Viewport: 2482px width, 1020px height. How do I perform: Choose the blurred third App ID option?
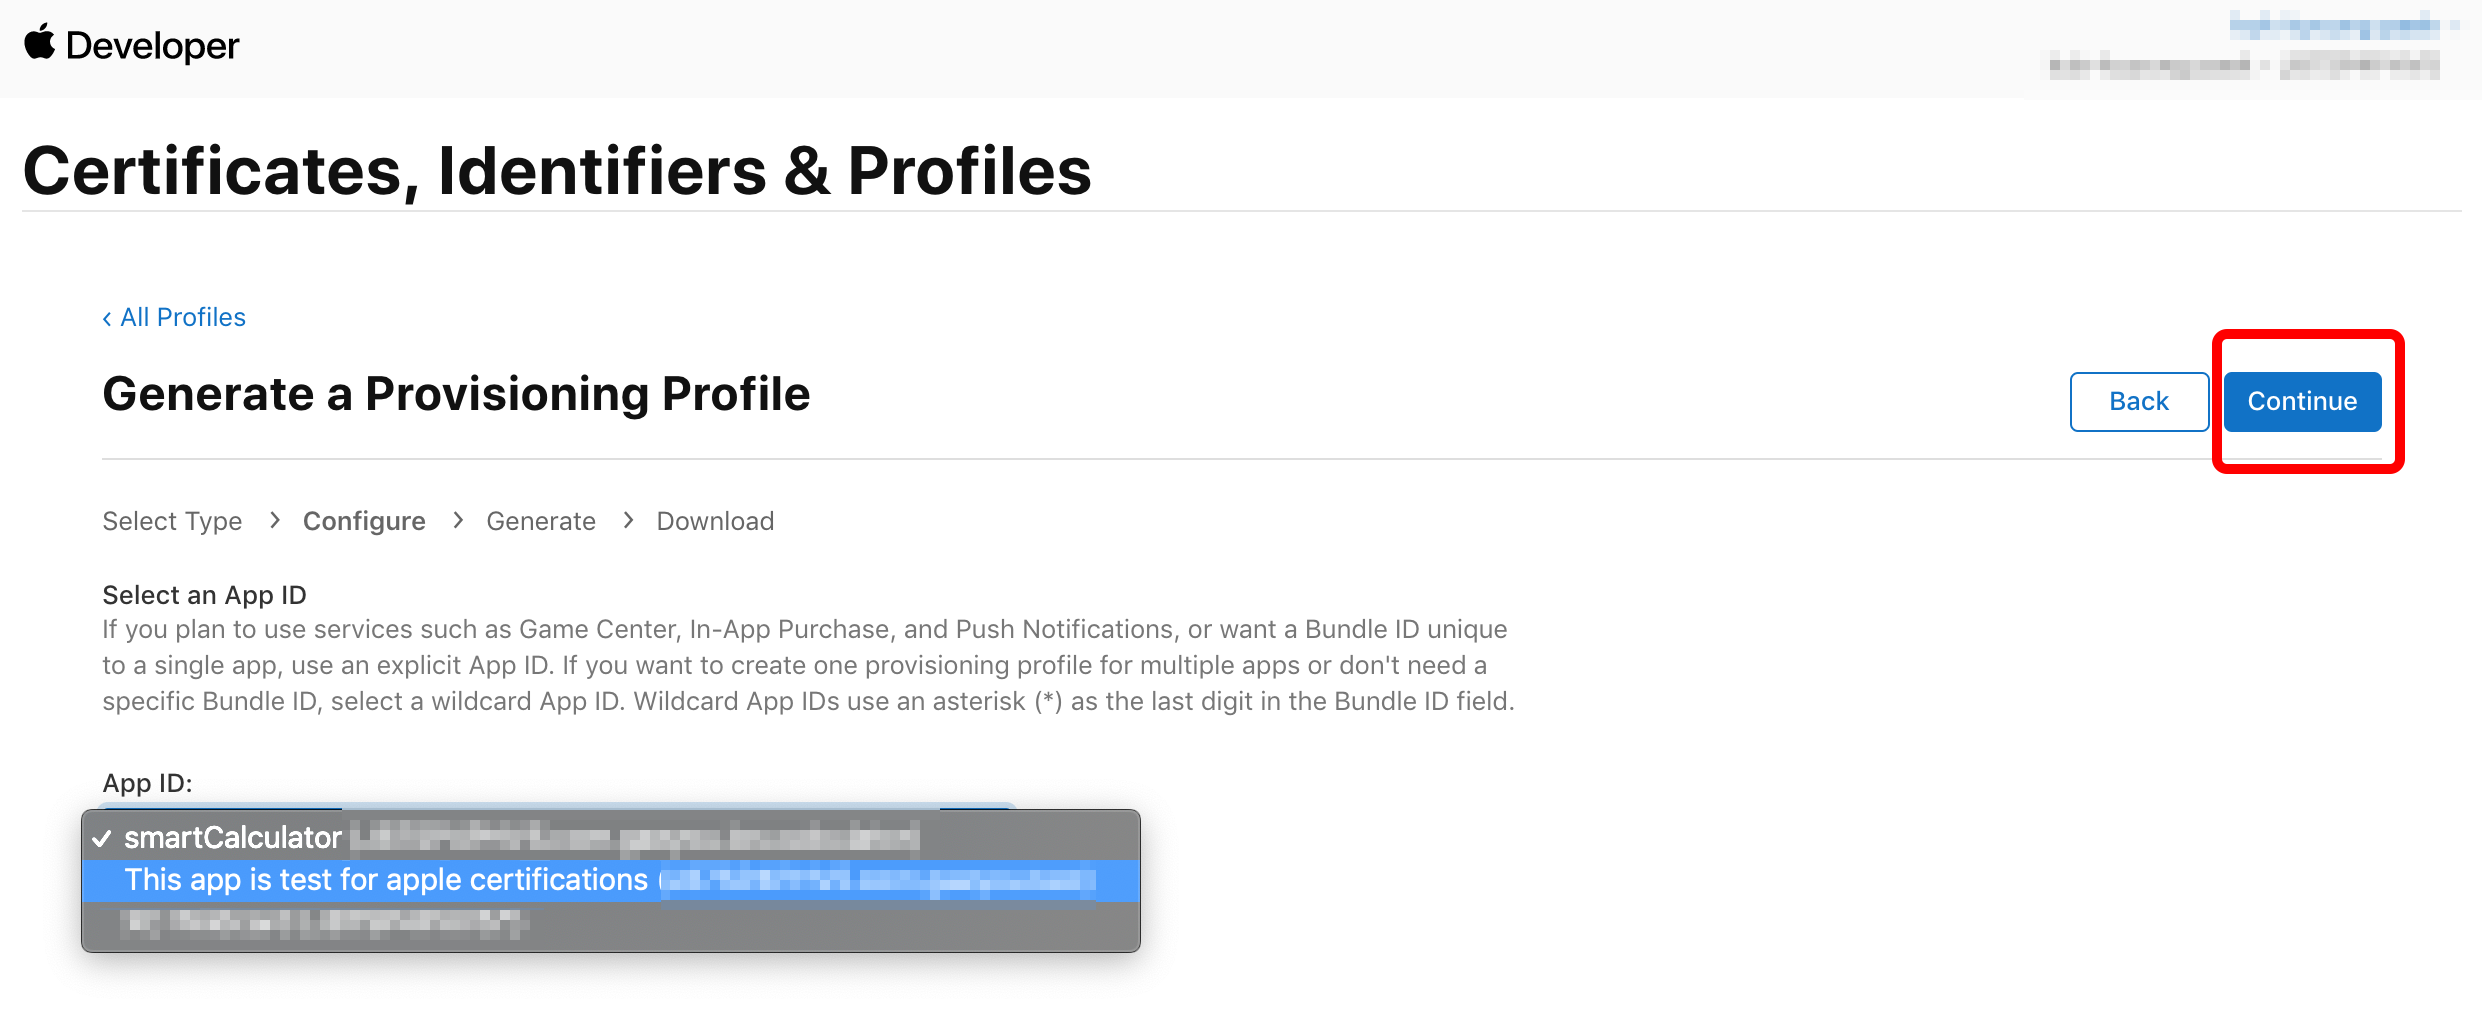611,922
